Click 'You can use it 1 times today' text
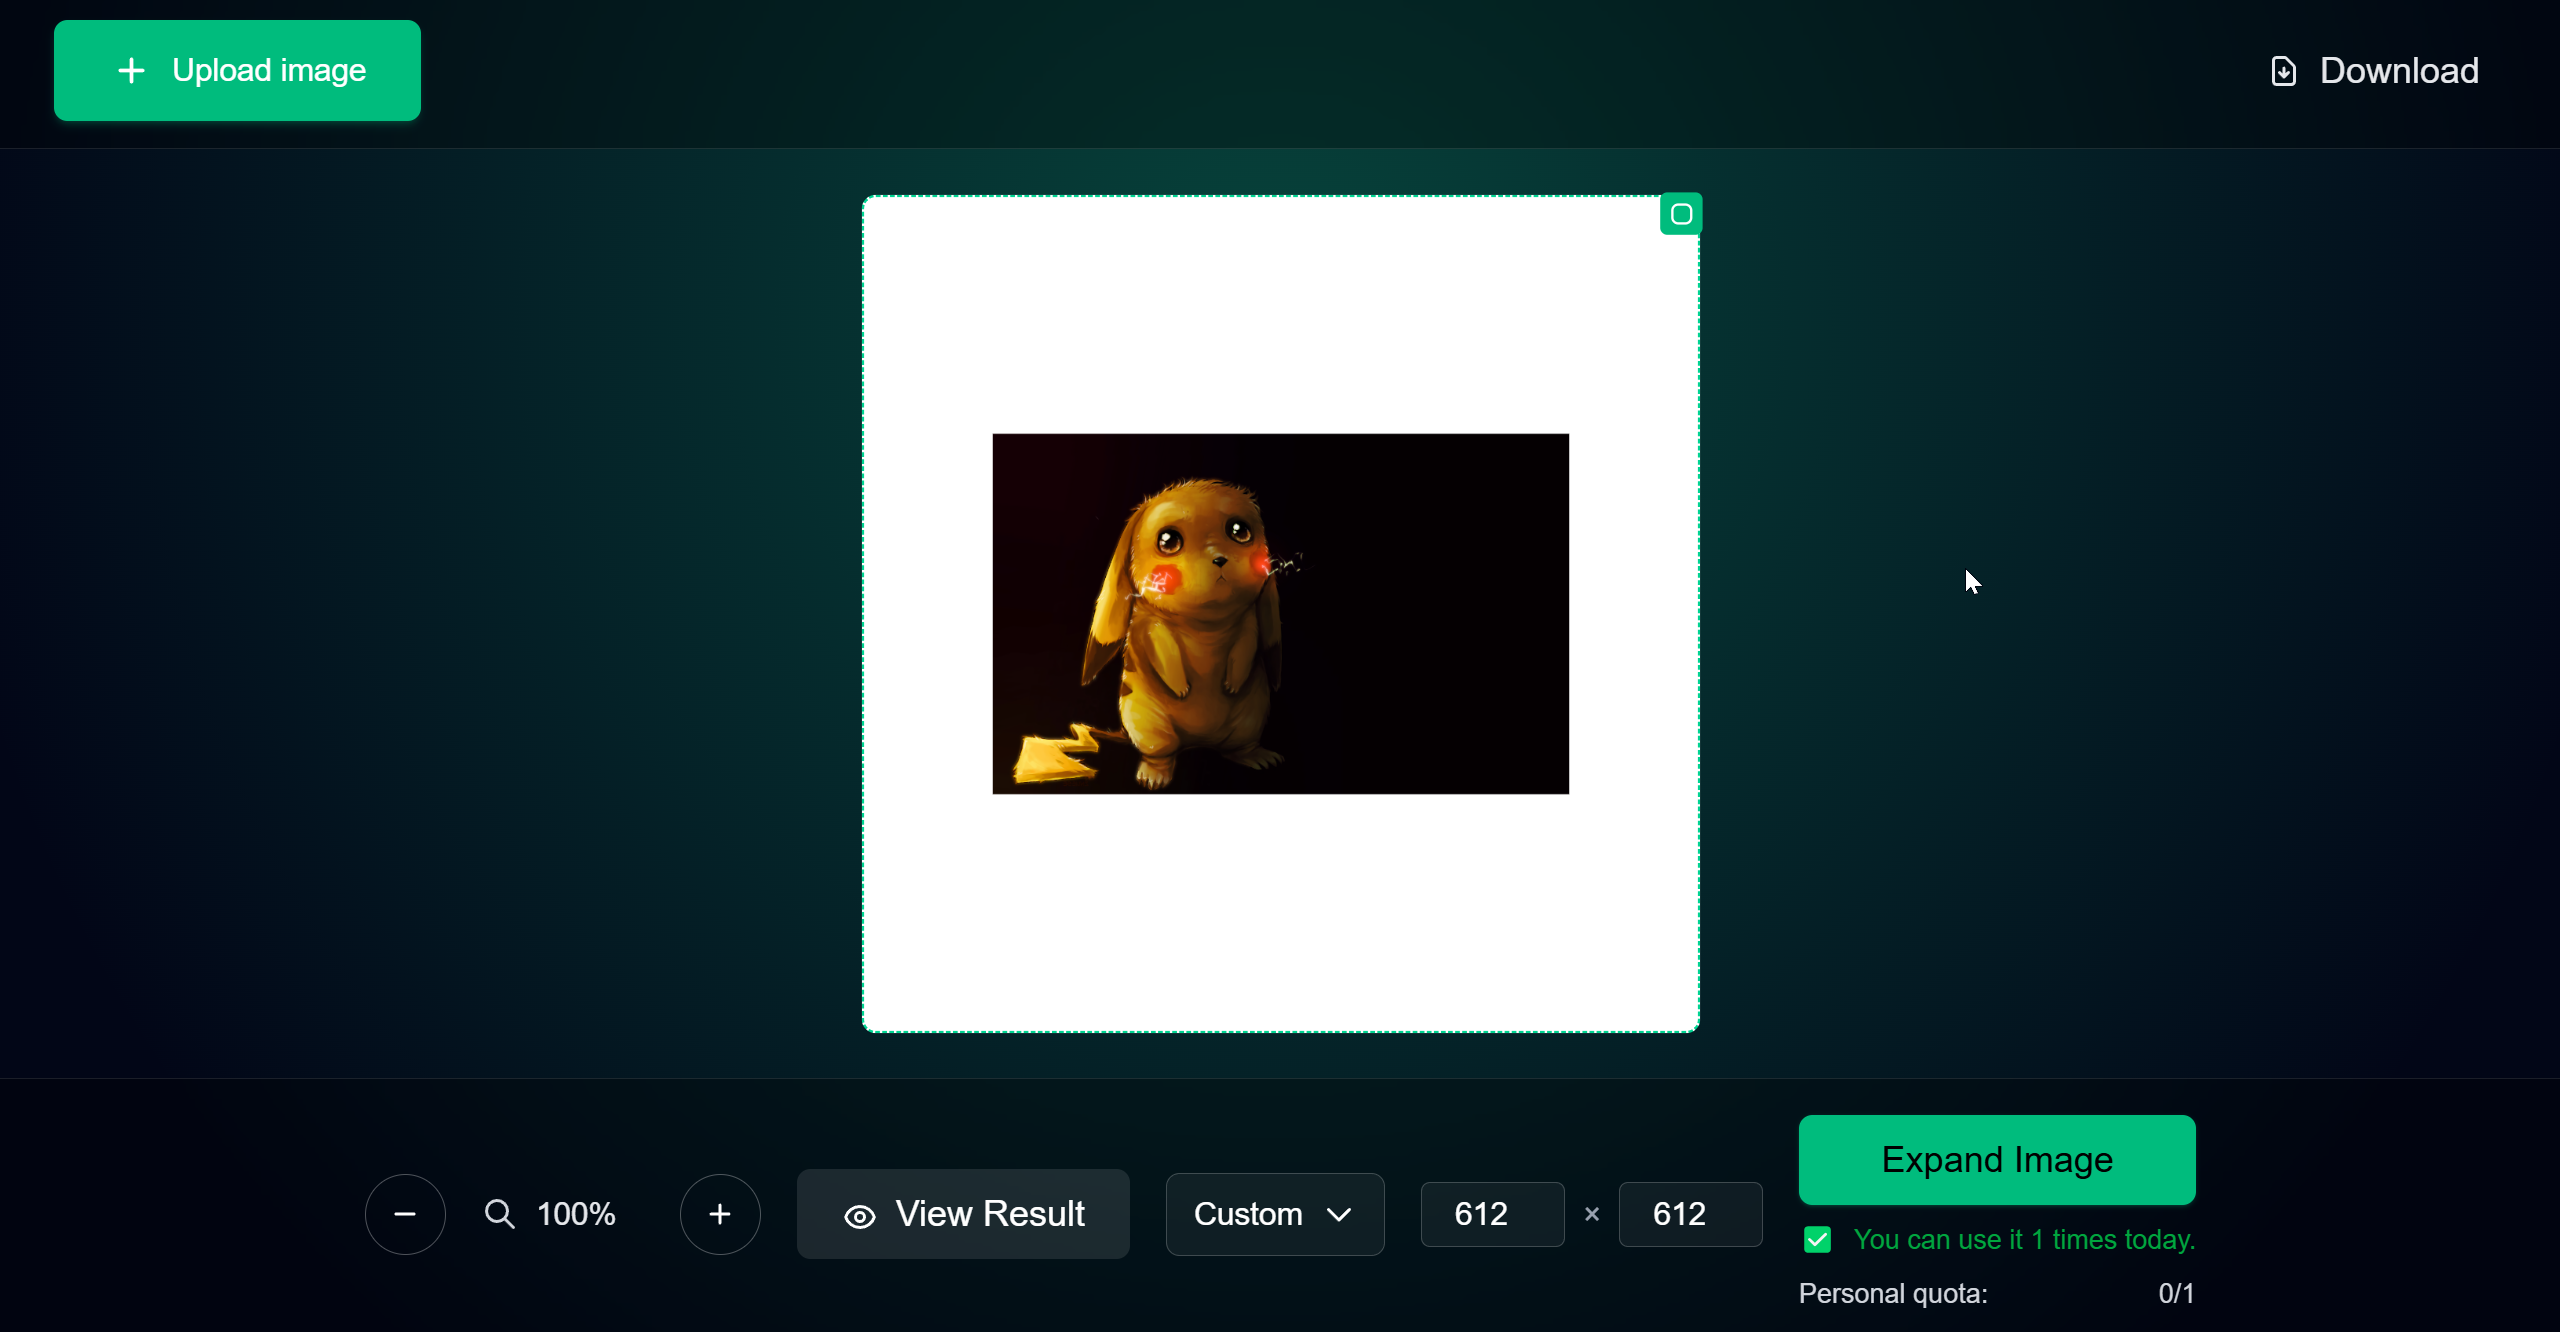The image size is (2560, 1332). click(2025, 1240)
